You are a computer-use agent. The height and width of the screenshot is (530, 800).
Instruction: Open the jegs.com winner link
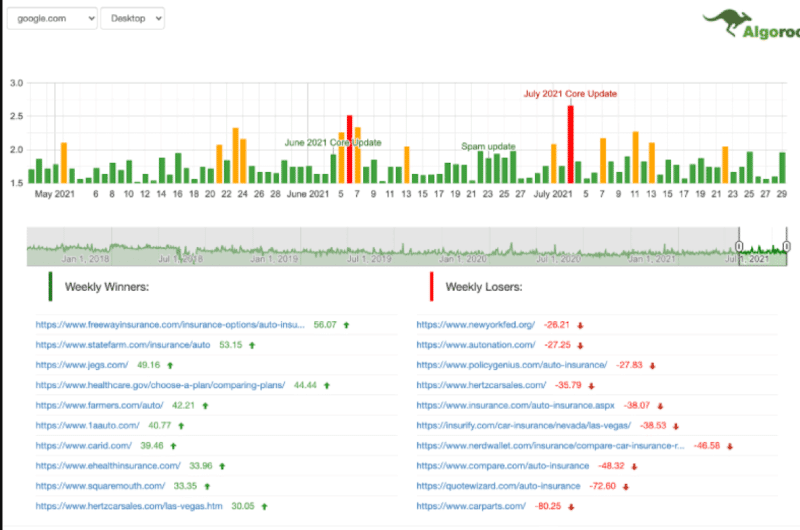coord(82,365)
